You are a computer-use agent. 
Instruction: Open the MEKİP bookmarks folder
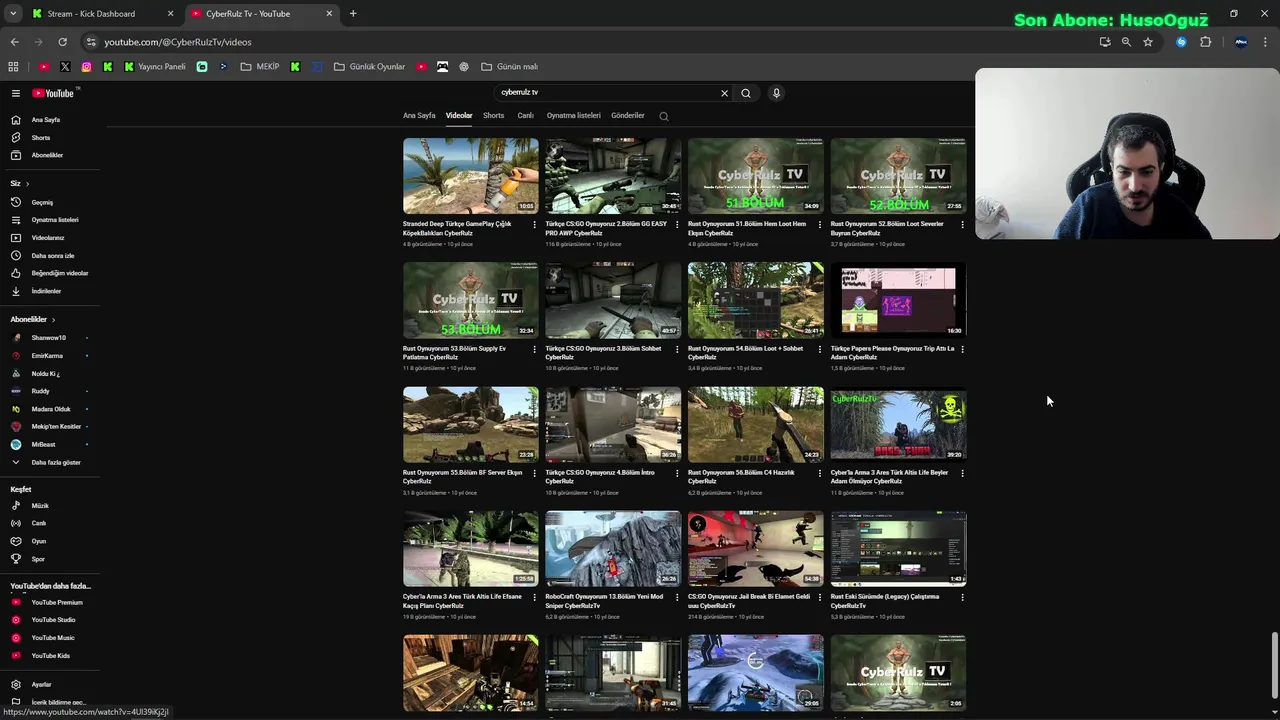click(x=260, y=67)
